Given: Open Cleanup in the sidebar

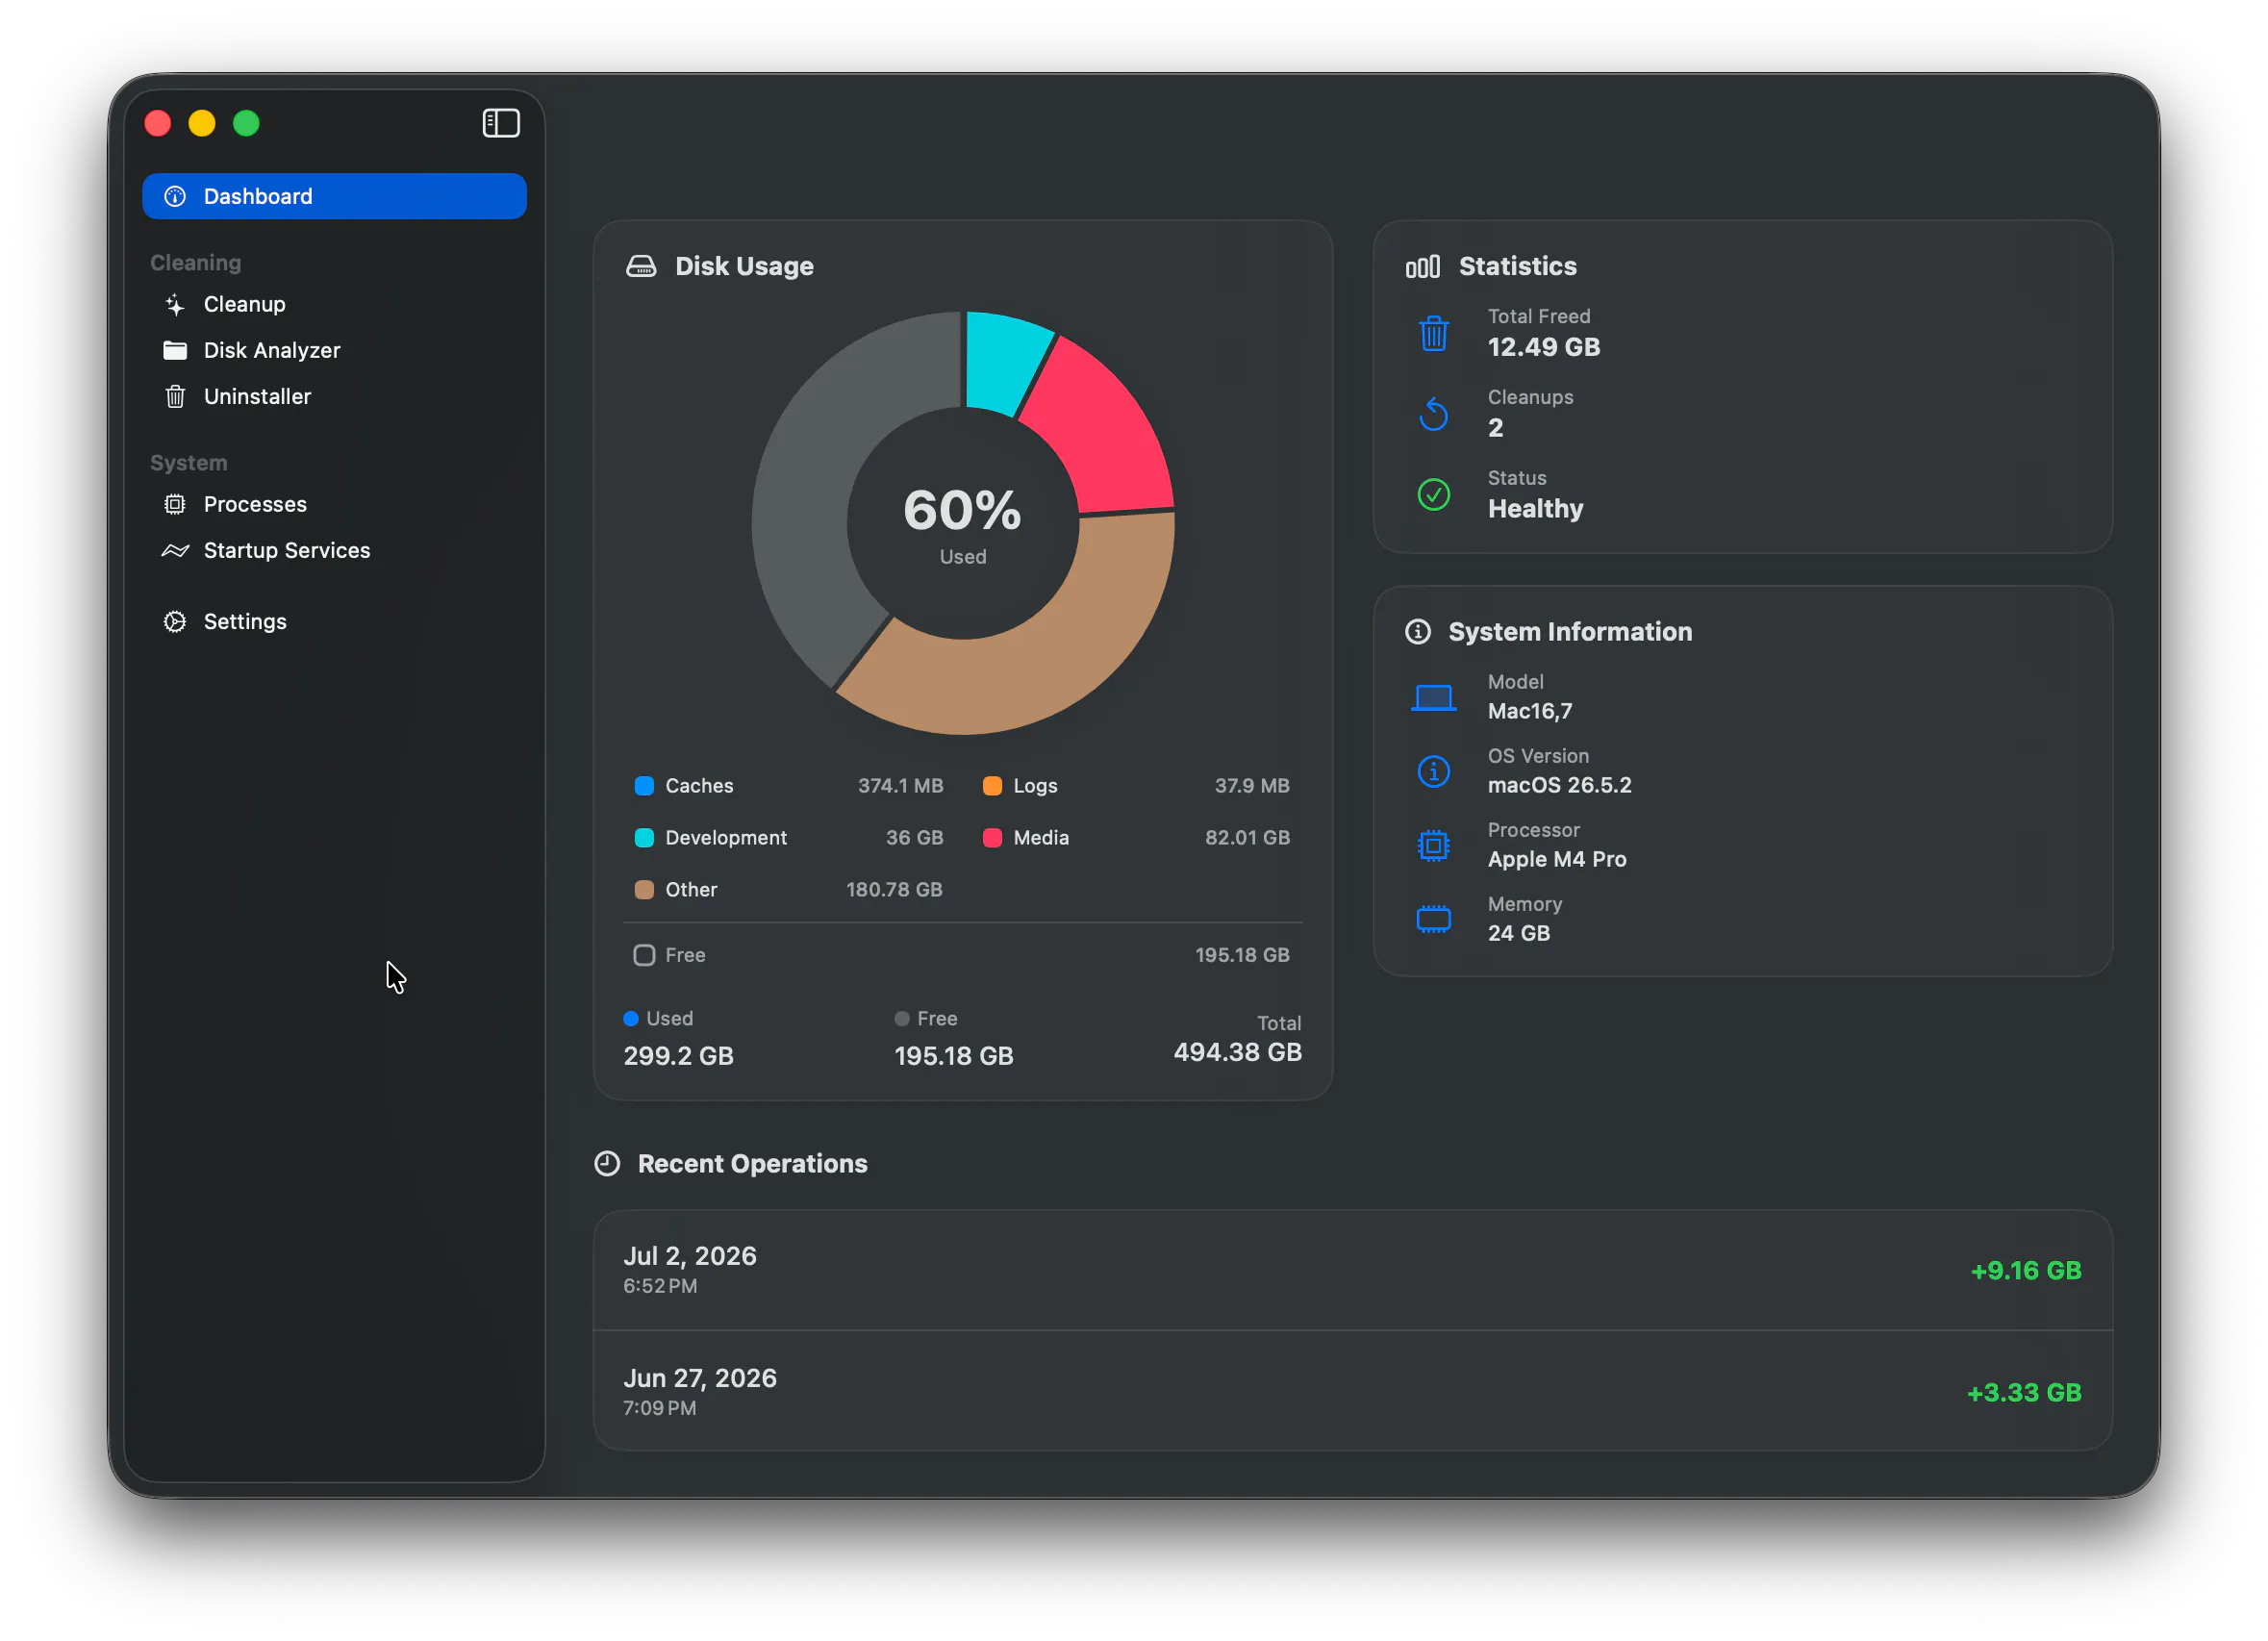Looking at the screenshot, I should [x=334, y=304].
